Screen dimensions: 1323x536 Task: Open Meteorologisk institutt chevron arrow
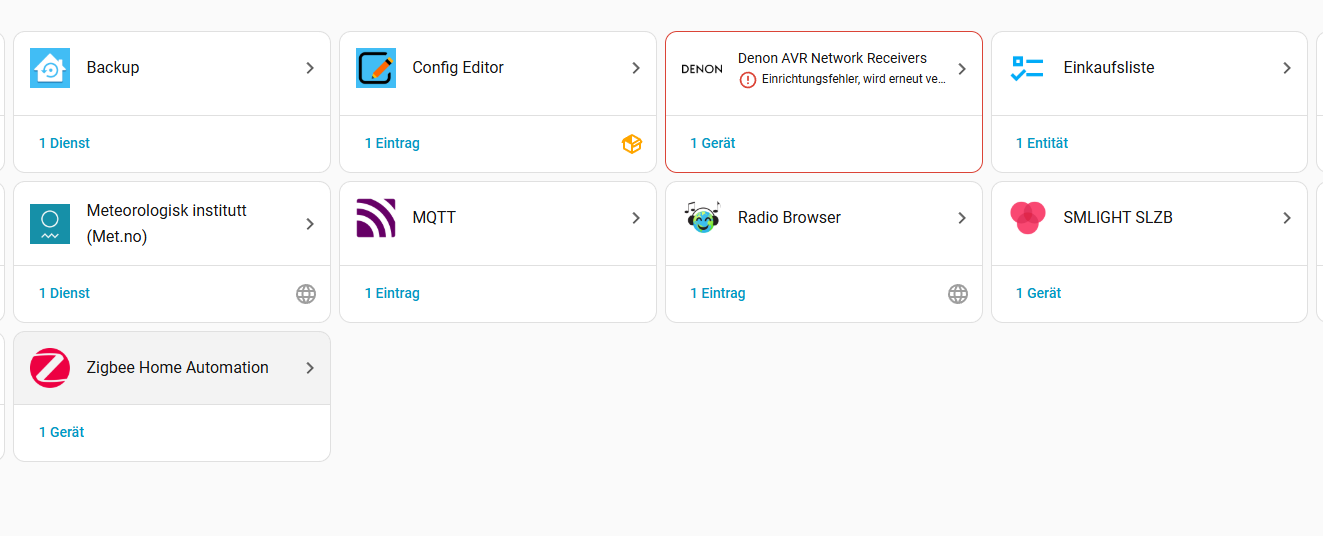click(x=310, y=224)
